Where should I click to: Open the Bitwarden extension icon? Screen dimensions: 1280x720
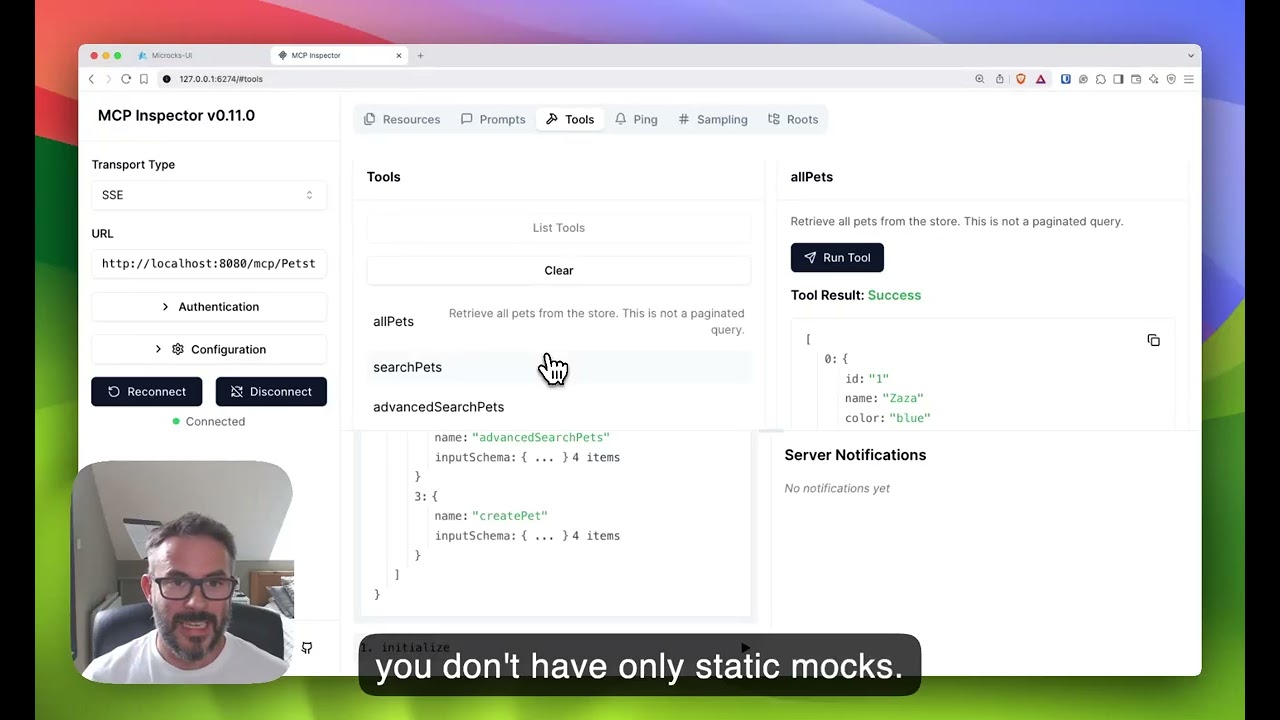tap(1066, 79)
